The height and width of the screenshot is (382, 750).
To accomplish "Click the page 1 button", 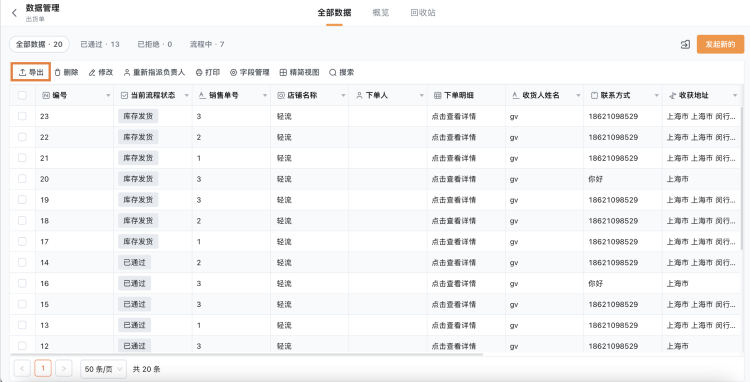I will (43, 369).
